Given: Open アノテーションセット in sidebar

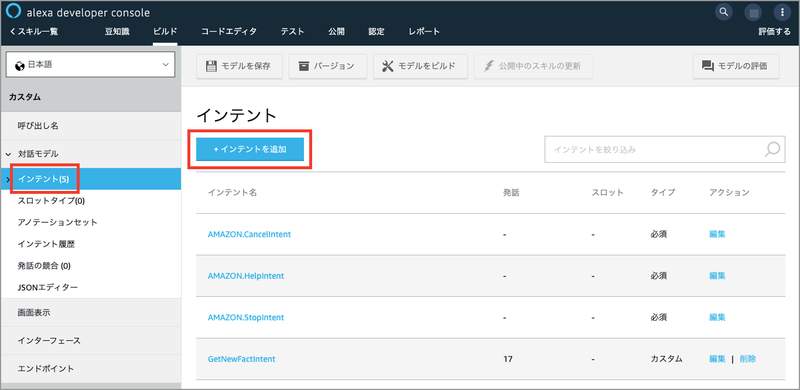Looking at the screenshot, I should click(x=57, y=222).
